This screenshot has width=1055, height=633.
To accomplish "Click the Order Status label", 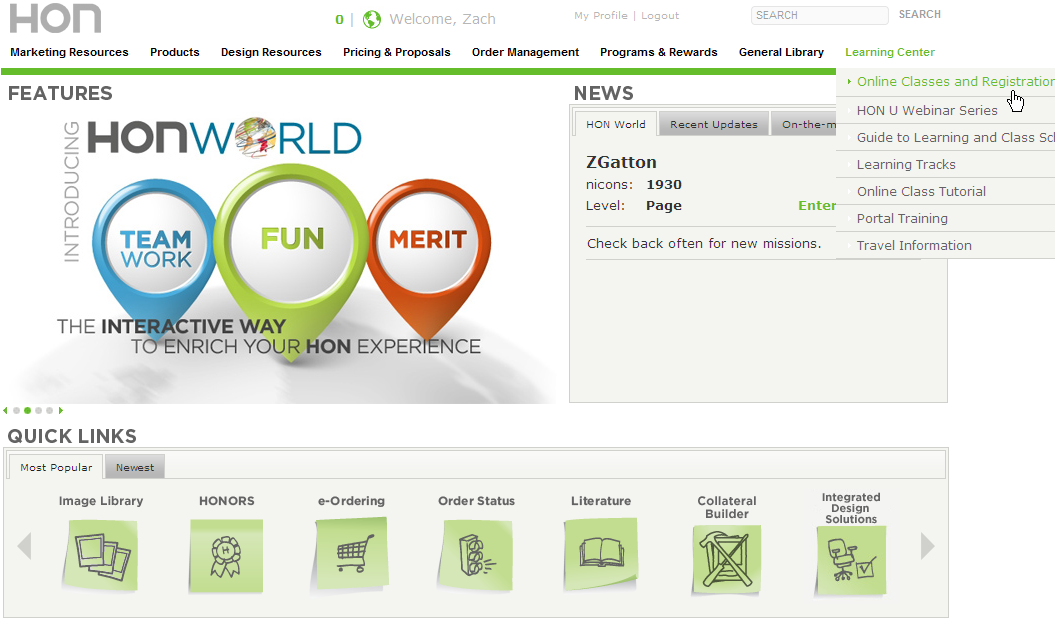I will (x=476, y=501).
